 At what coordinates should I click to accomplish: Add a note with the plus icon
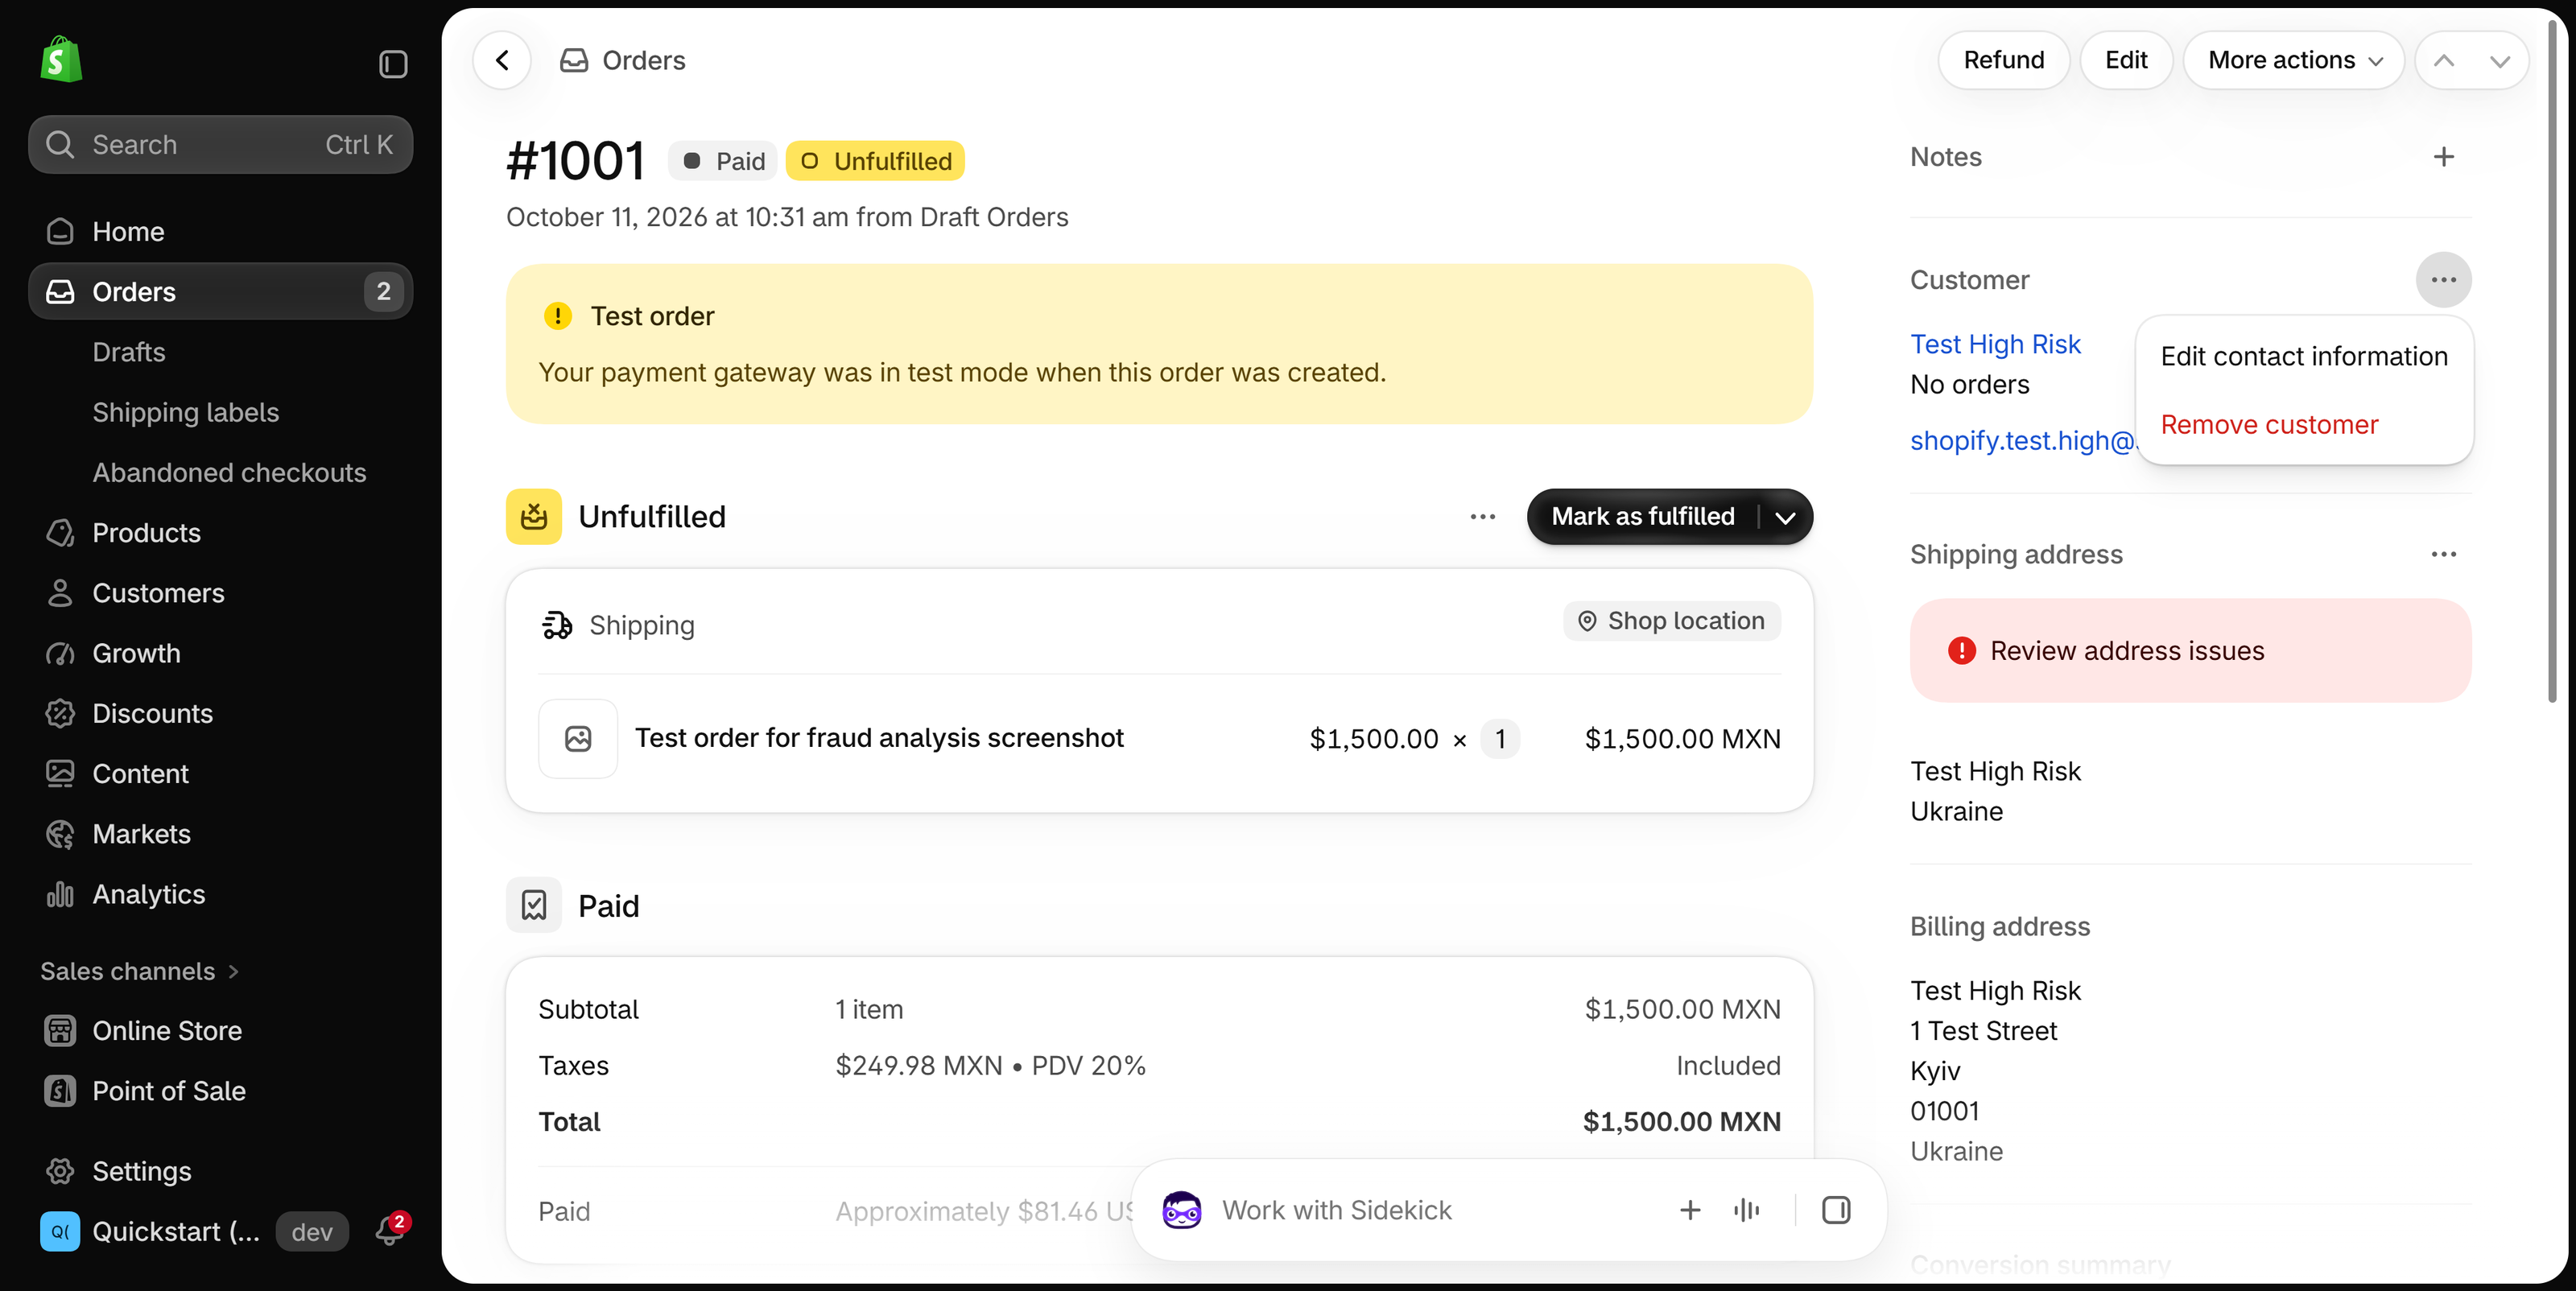(2443, 157)
